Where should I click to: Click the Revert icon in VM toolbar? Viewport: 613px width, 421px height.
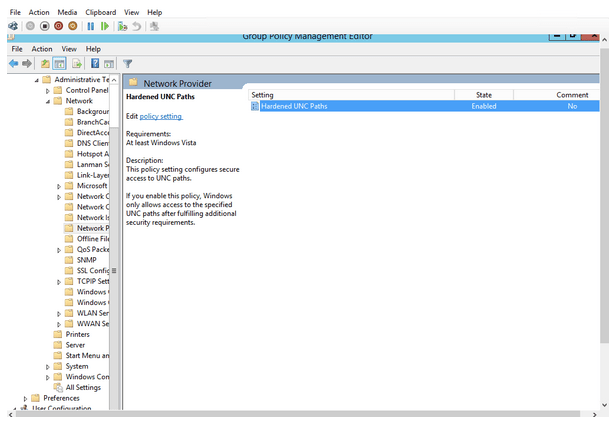coord(136,26)
